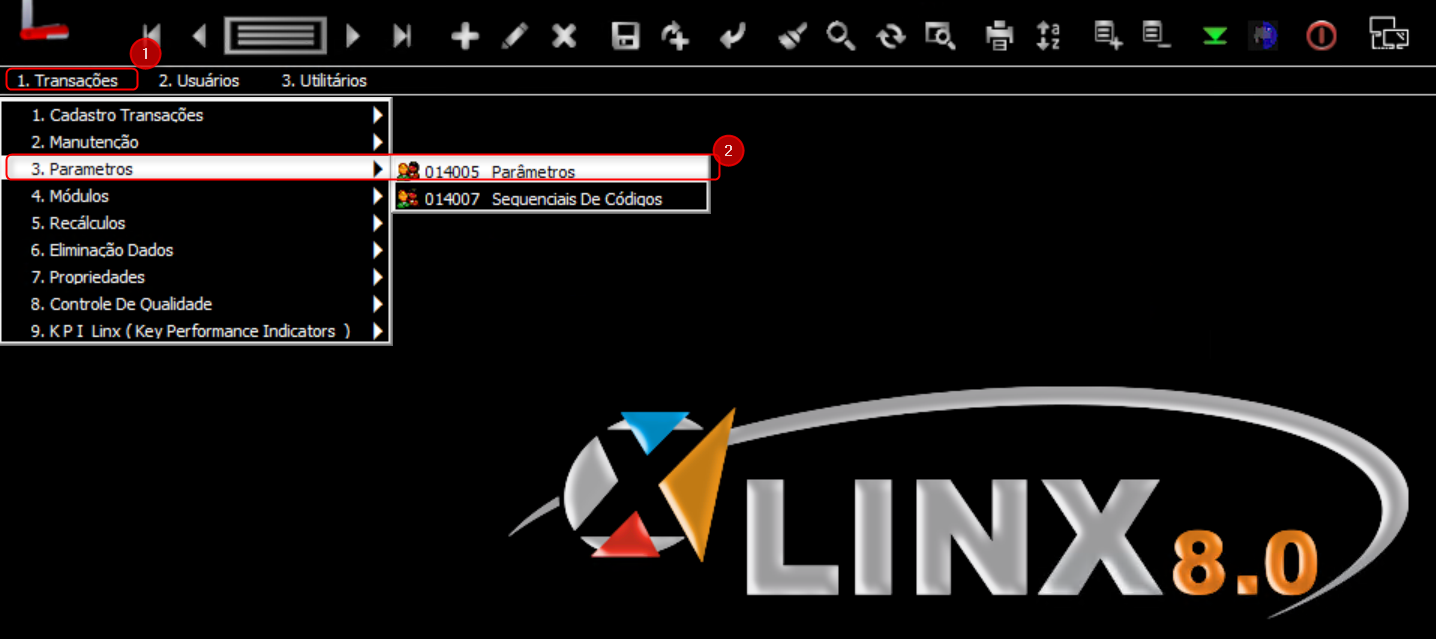Screen dimensions: 1436x639
Task: Click the remove line icon
Action: (x=1157, y=37)
